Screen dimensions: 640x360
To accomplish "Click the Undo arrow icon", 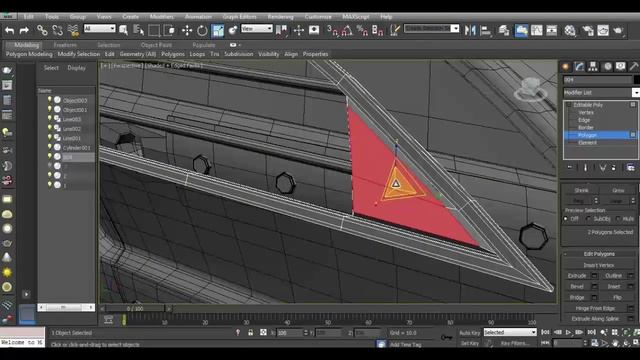I will click(9, 30).
